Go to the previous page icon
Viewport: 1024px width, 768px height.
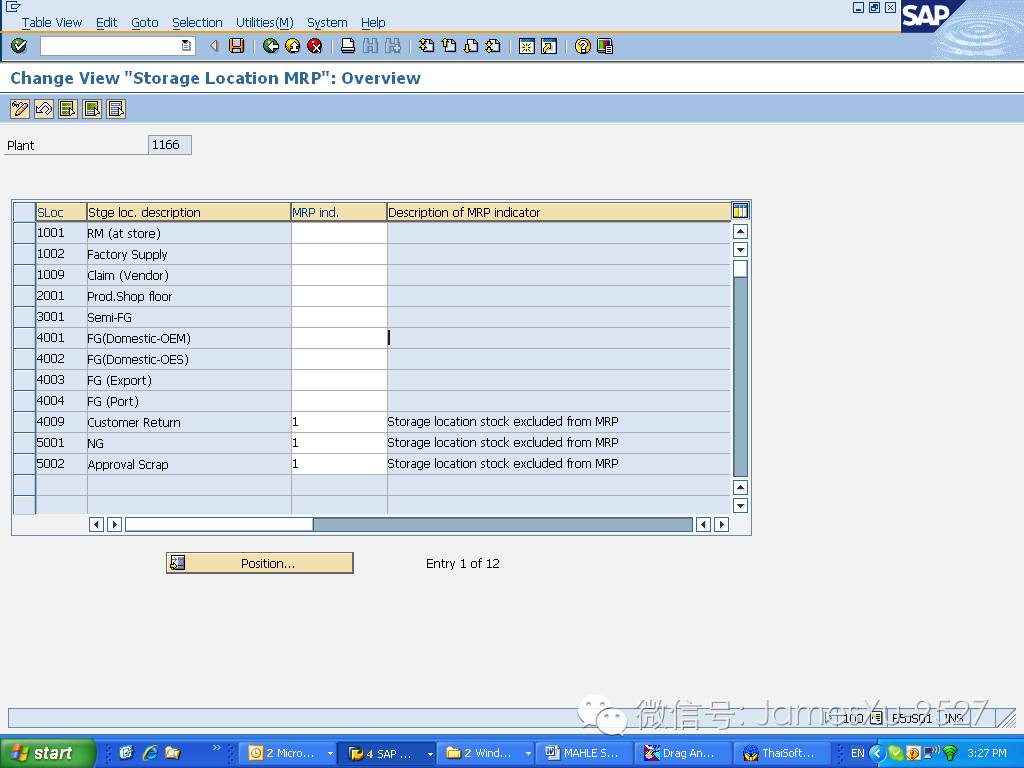449,46
